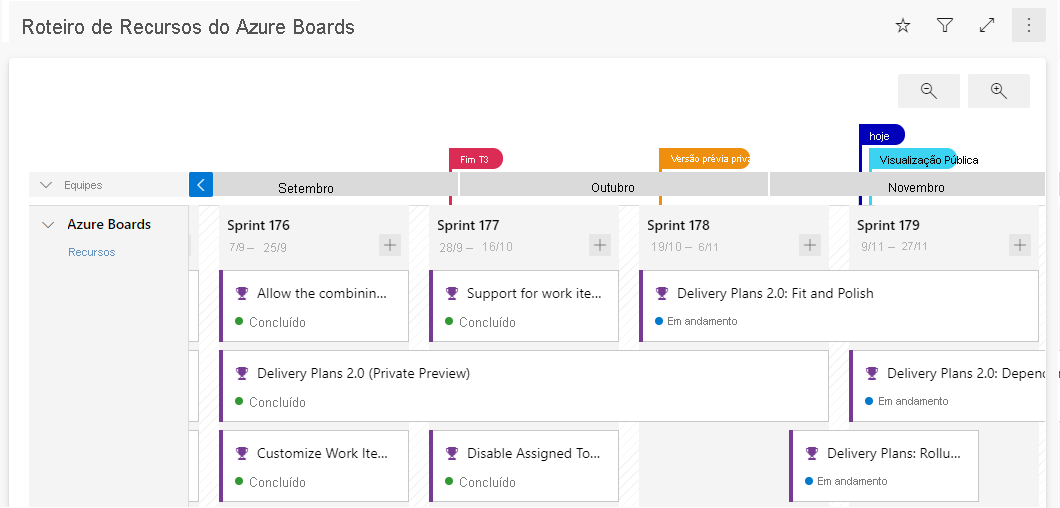The image size is (1060, 508).
Task: Select the orange Versão prévia privada marker
Action: coord(705,159)
